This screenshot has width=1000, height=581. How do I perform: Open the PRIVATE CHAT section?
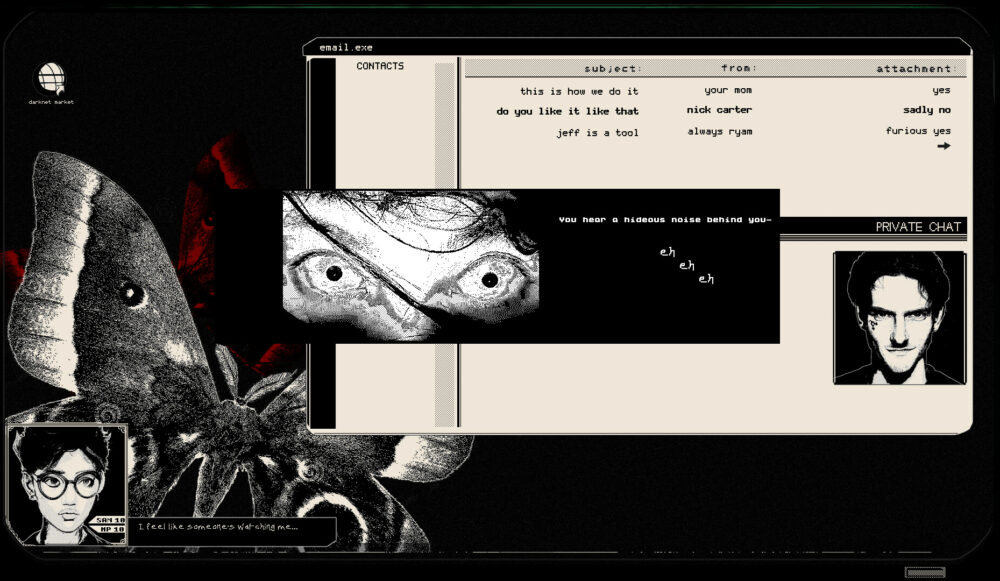(x=918, y=227)
